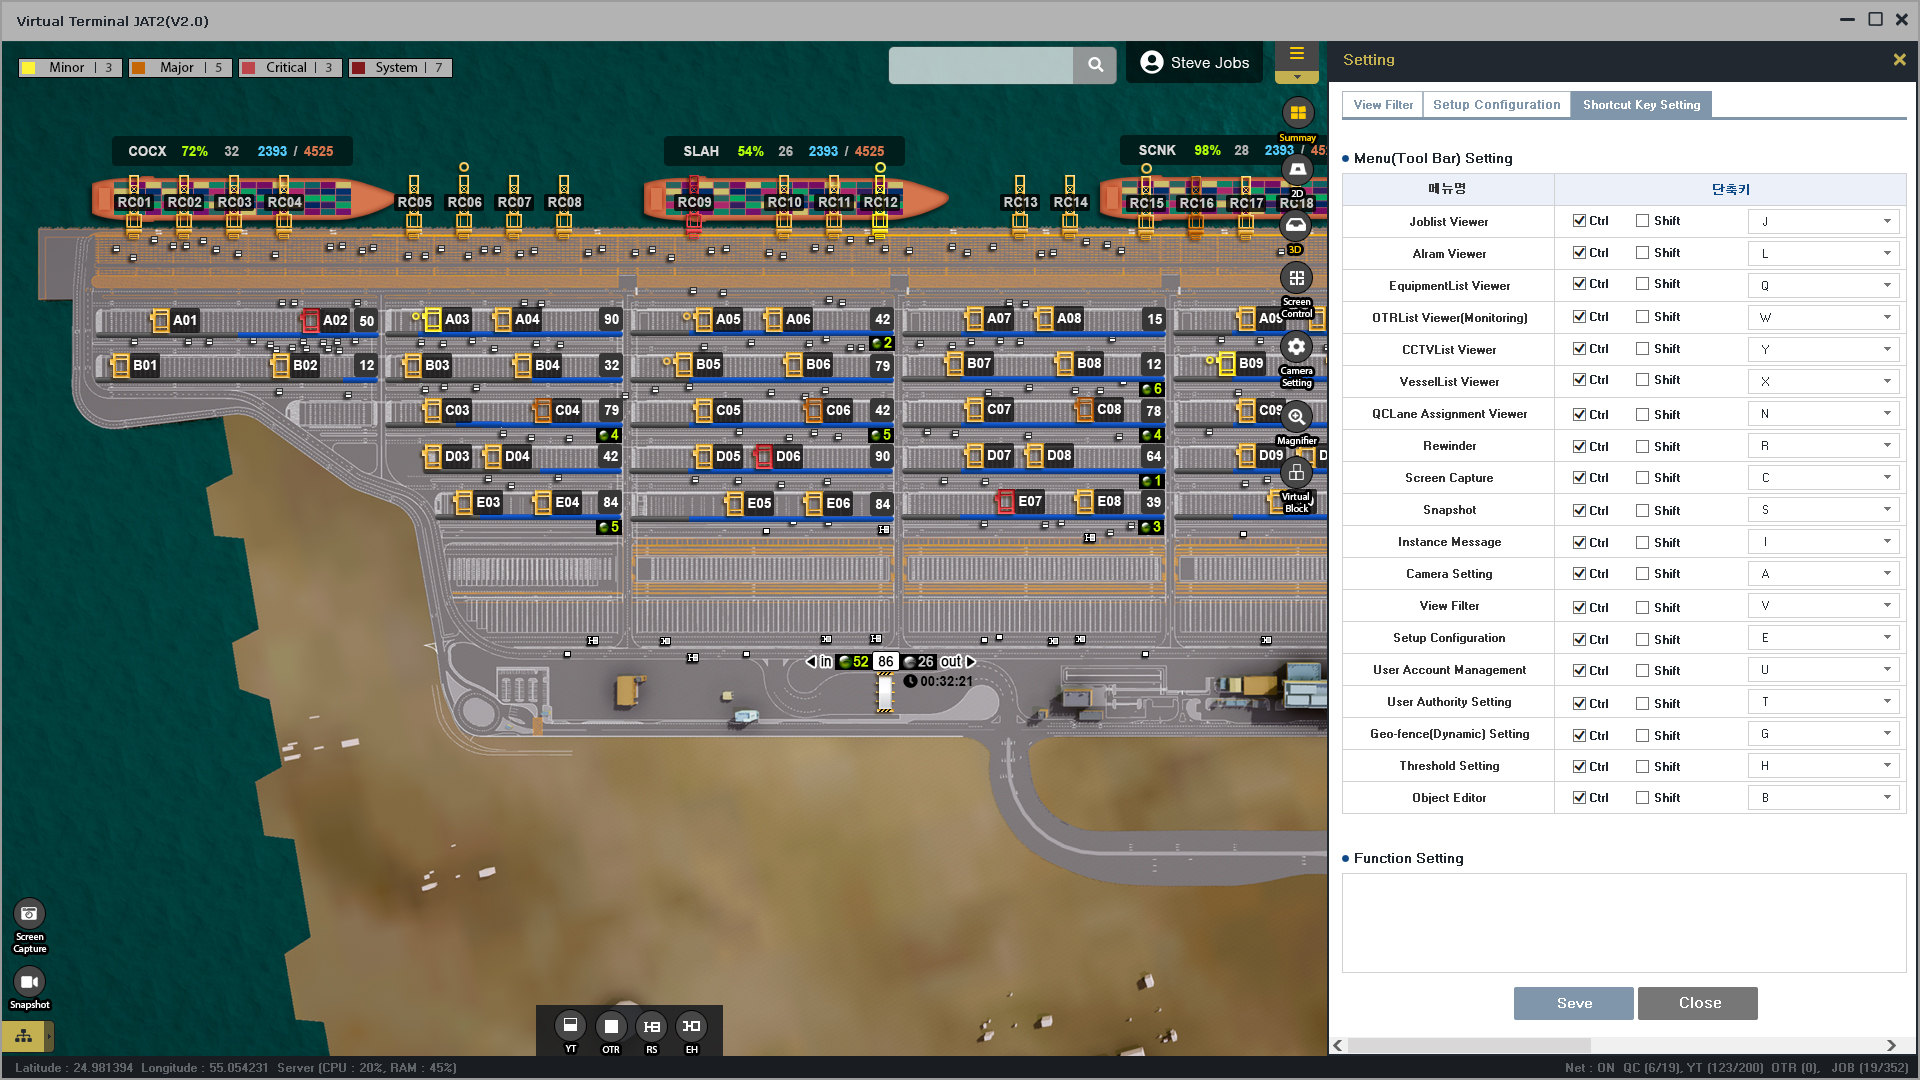1920x1080 pixels.
Task: Click the search input field
Action: [x=980, y=65]
